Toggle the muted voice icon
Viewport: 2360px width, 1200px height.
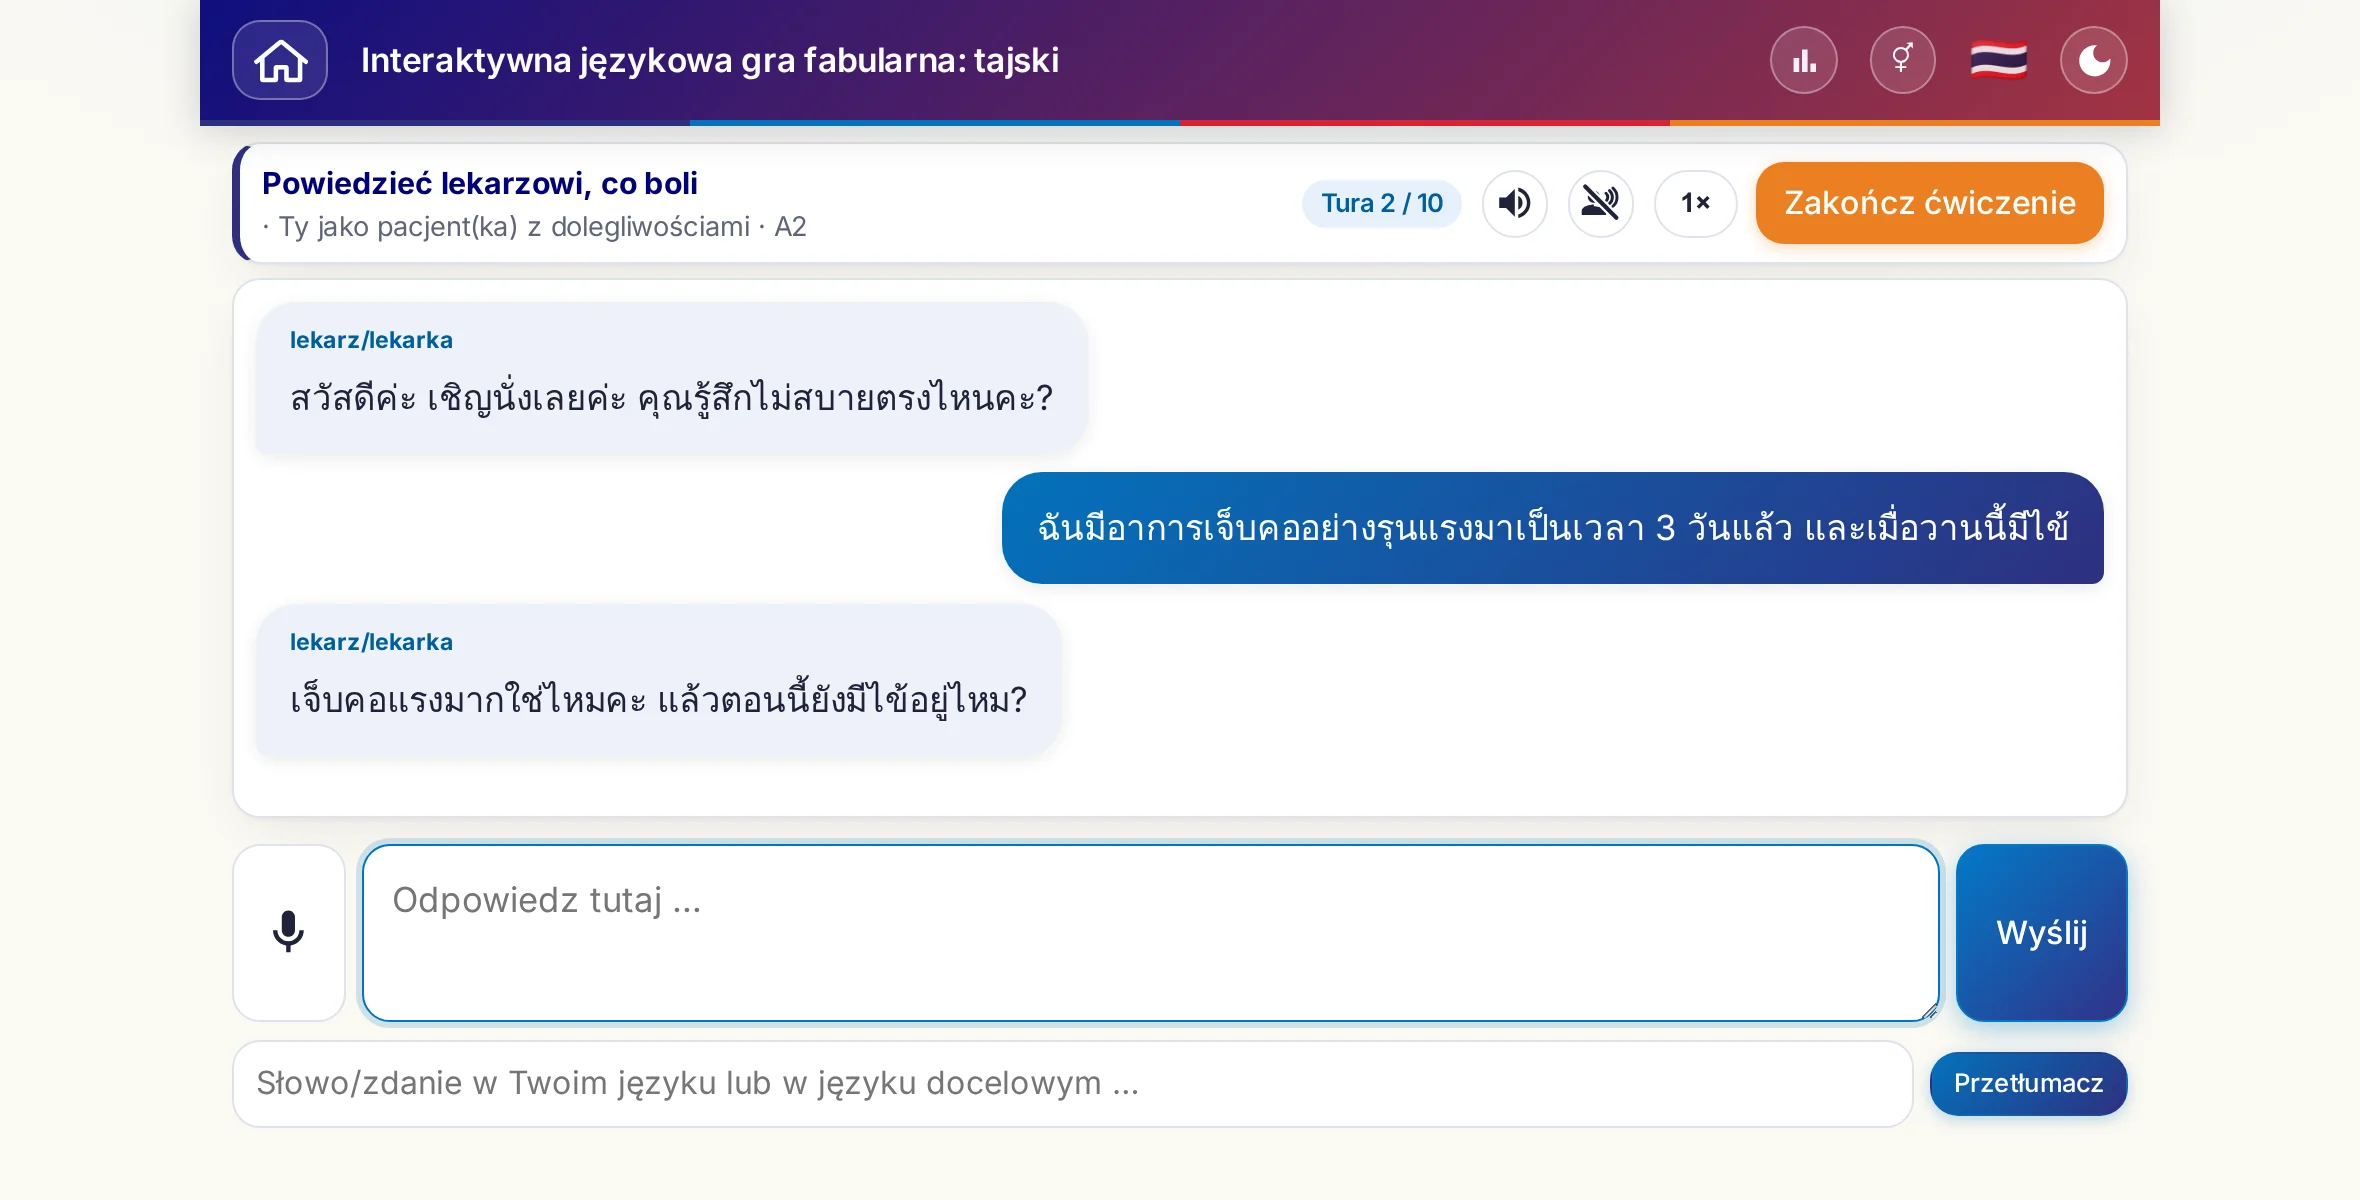(1600, 203)
